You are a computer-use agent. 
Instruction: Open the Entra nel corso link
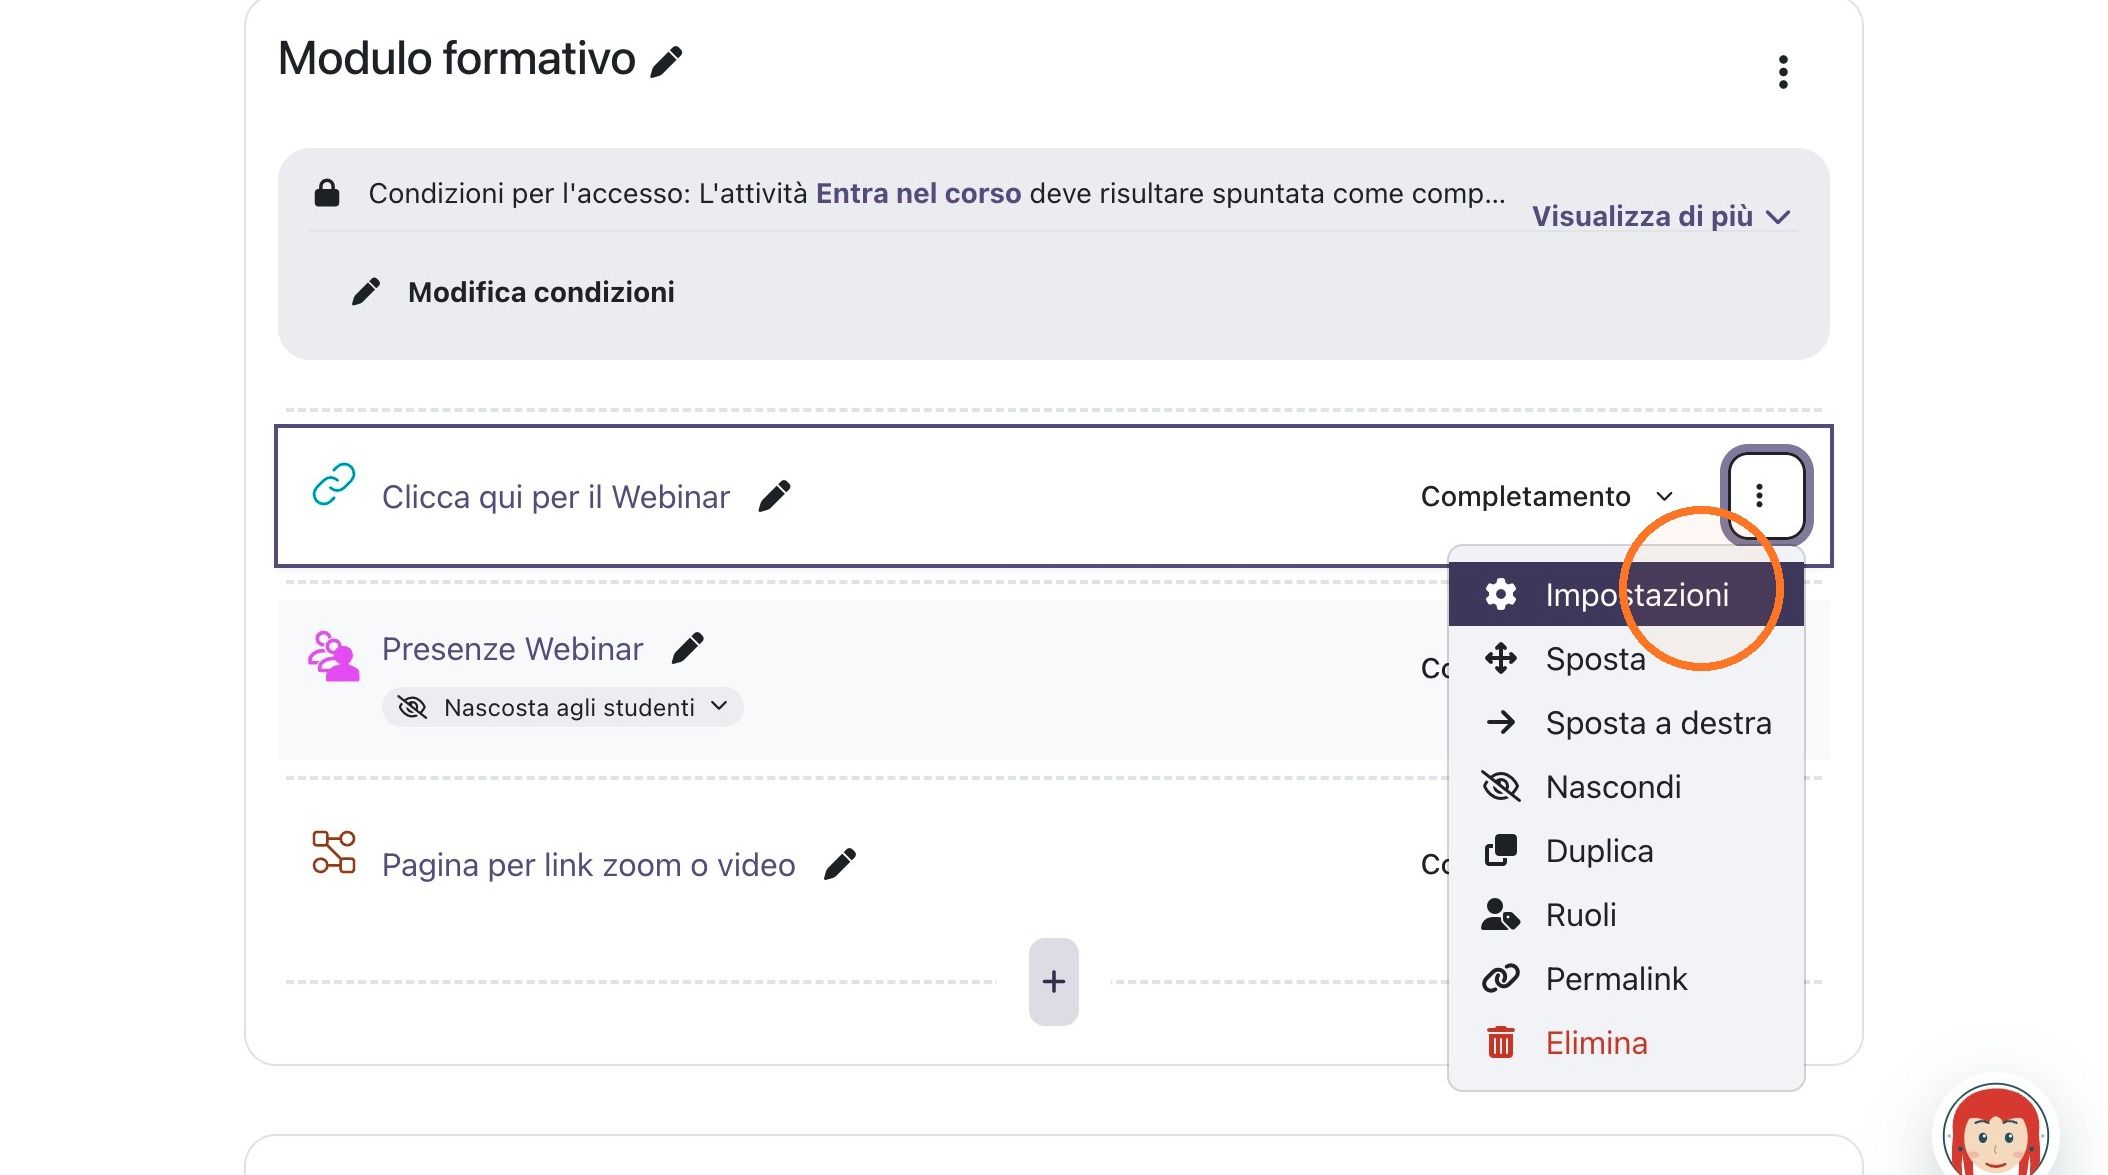pos(918,193)
